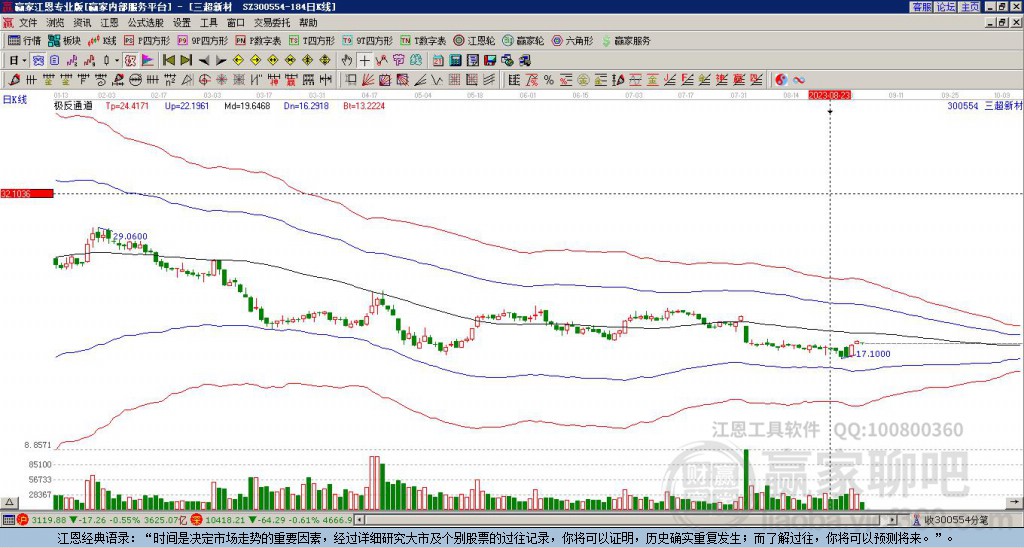Open the 9P四方形 tool
Screen dimensions: 1024x548
[x=202, y=40]
